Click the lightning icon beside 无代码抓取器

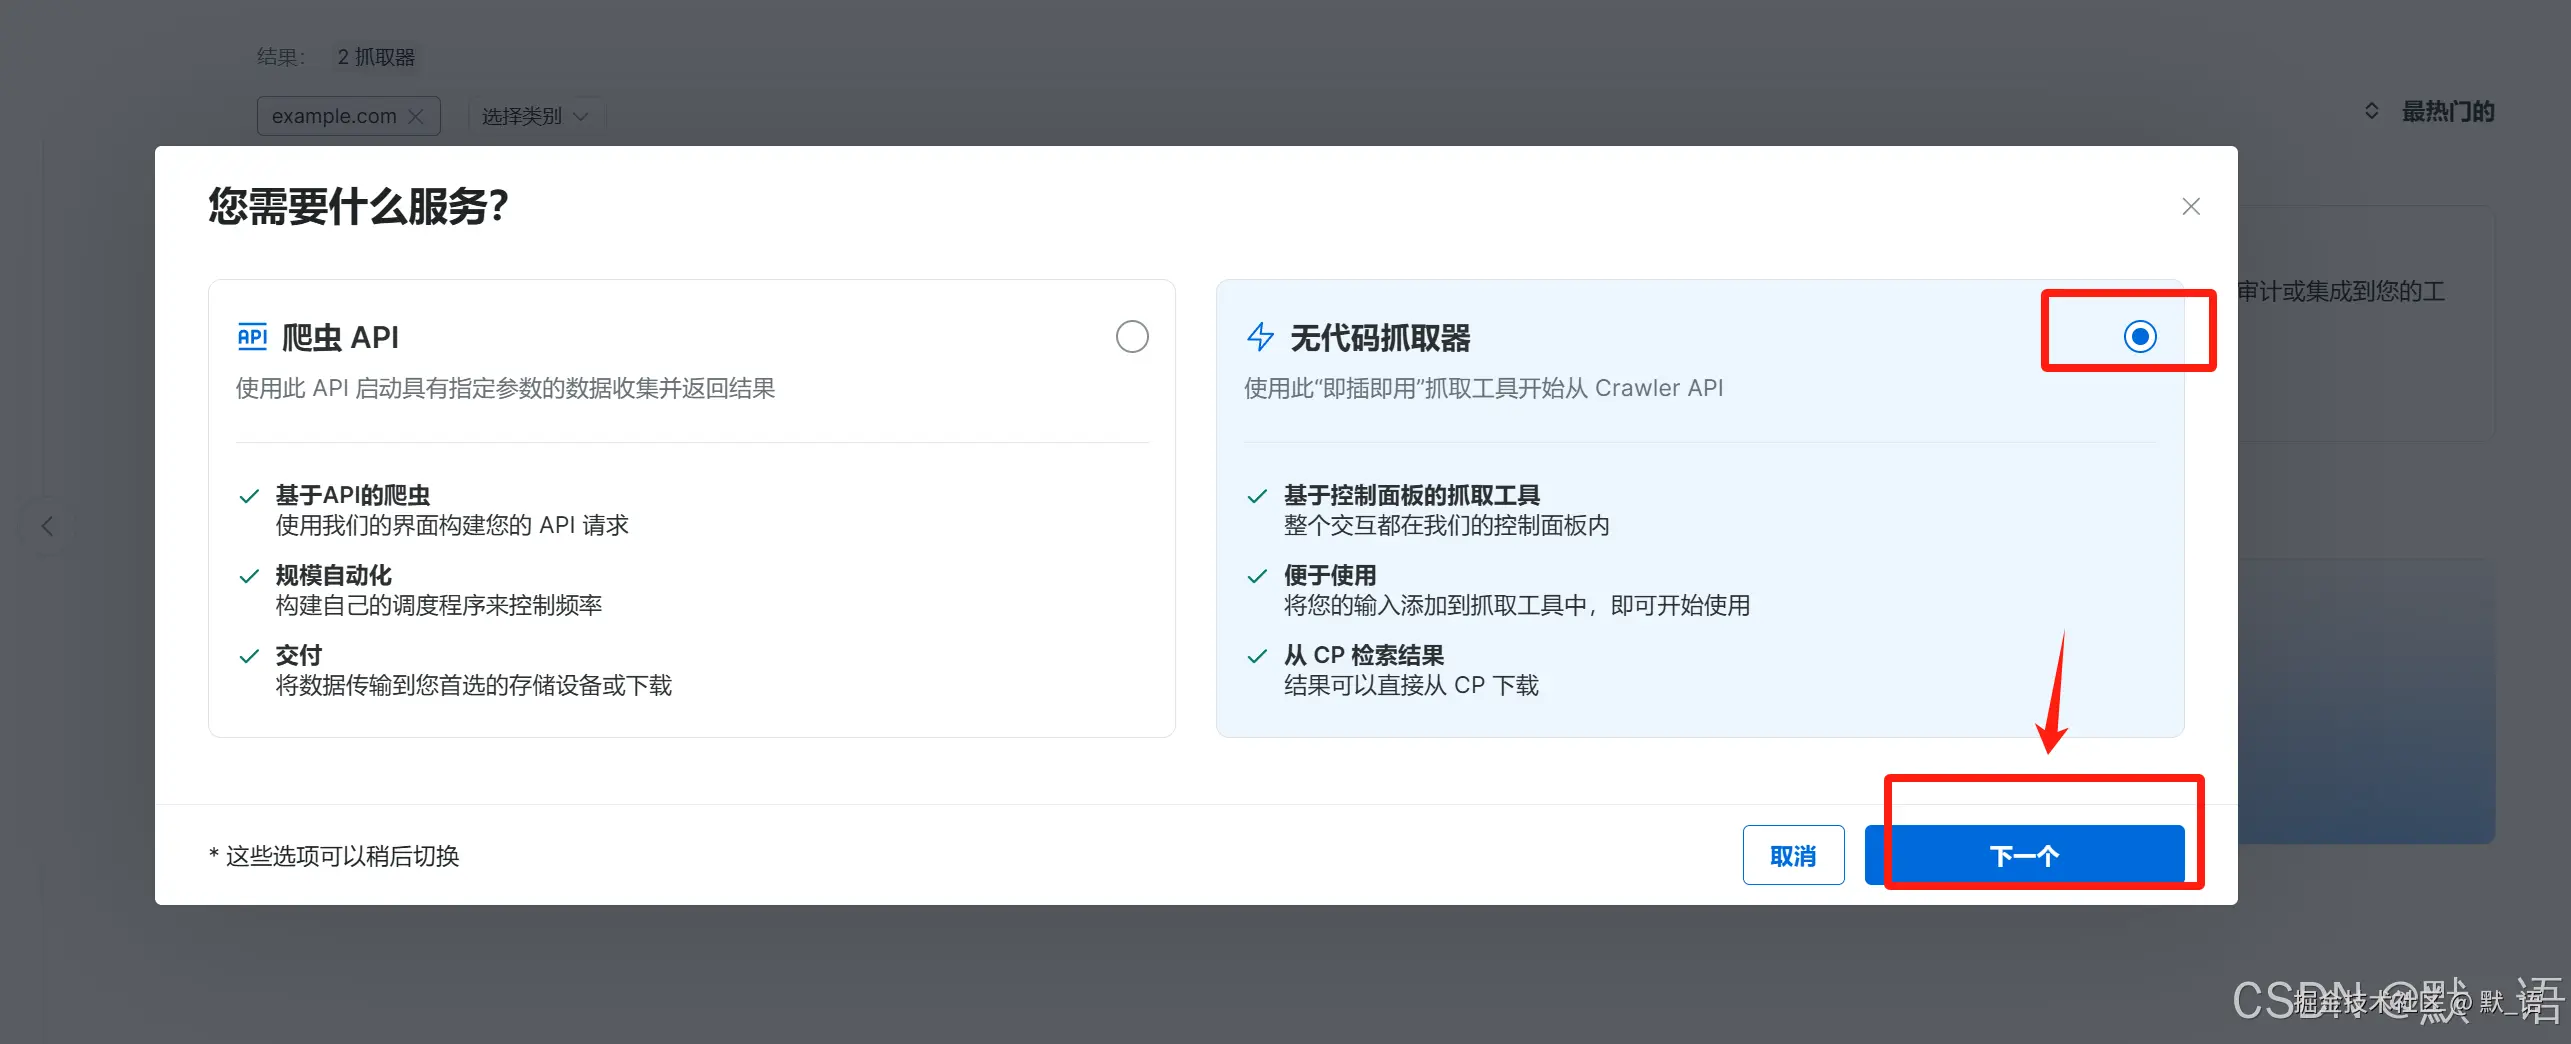click(1261, 337)
